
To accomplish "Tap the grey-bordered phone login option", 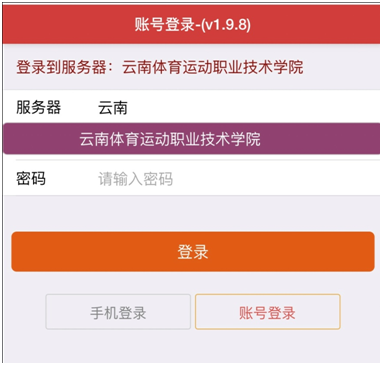I will [x=118, y=312].
